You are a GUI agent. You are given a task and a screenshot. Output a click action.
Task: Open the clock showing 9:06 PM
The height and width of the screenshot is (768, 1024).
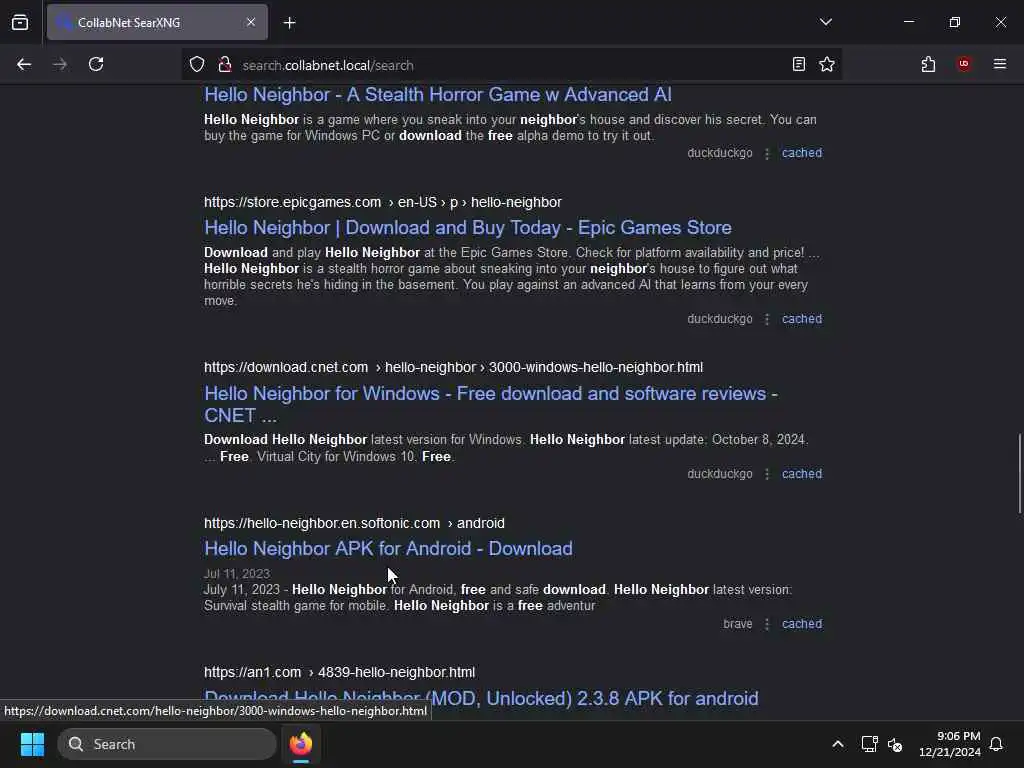coord(950,744)
